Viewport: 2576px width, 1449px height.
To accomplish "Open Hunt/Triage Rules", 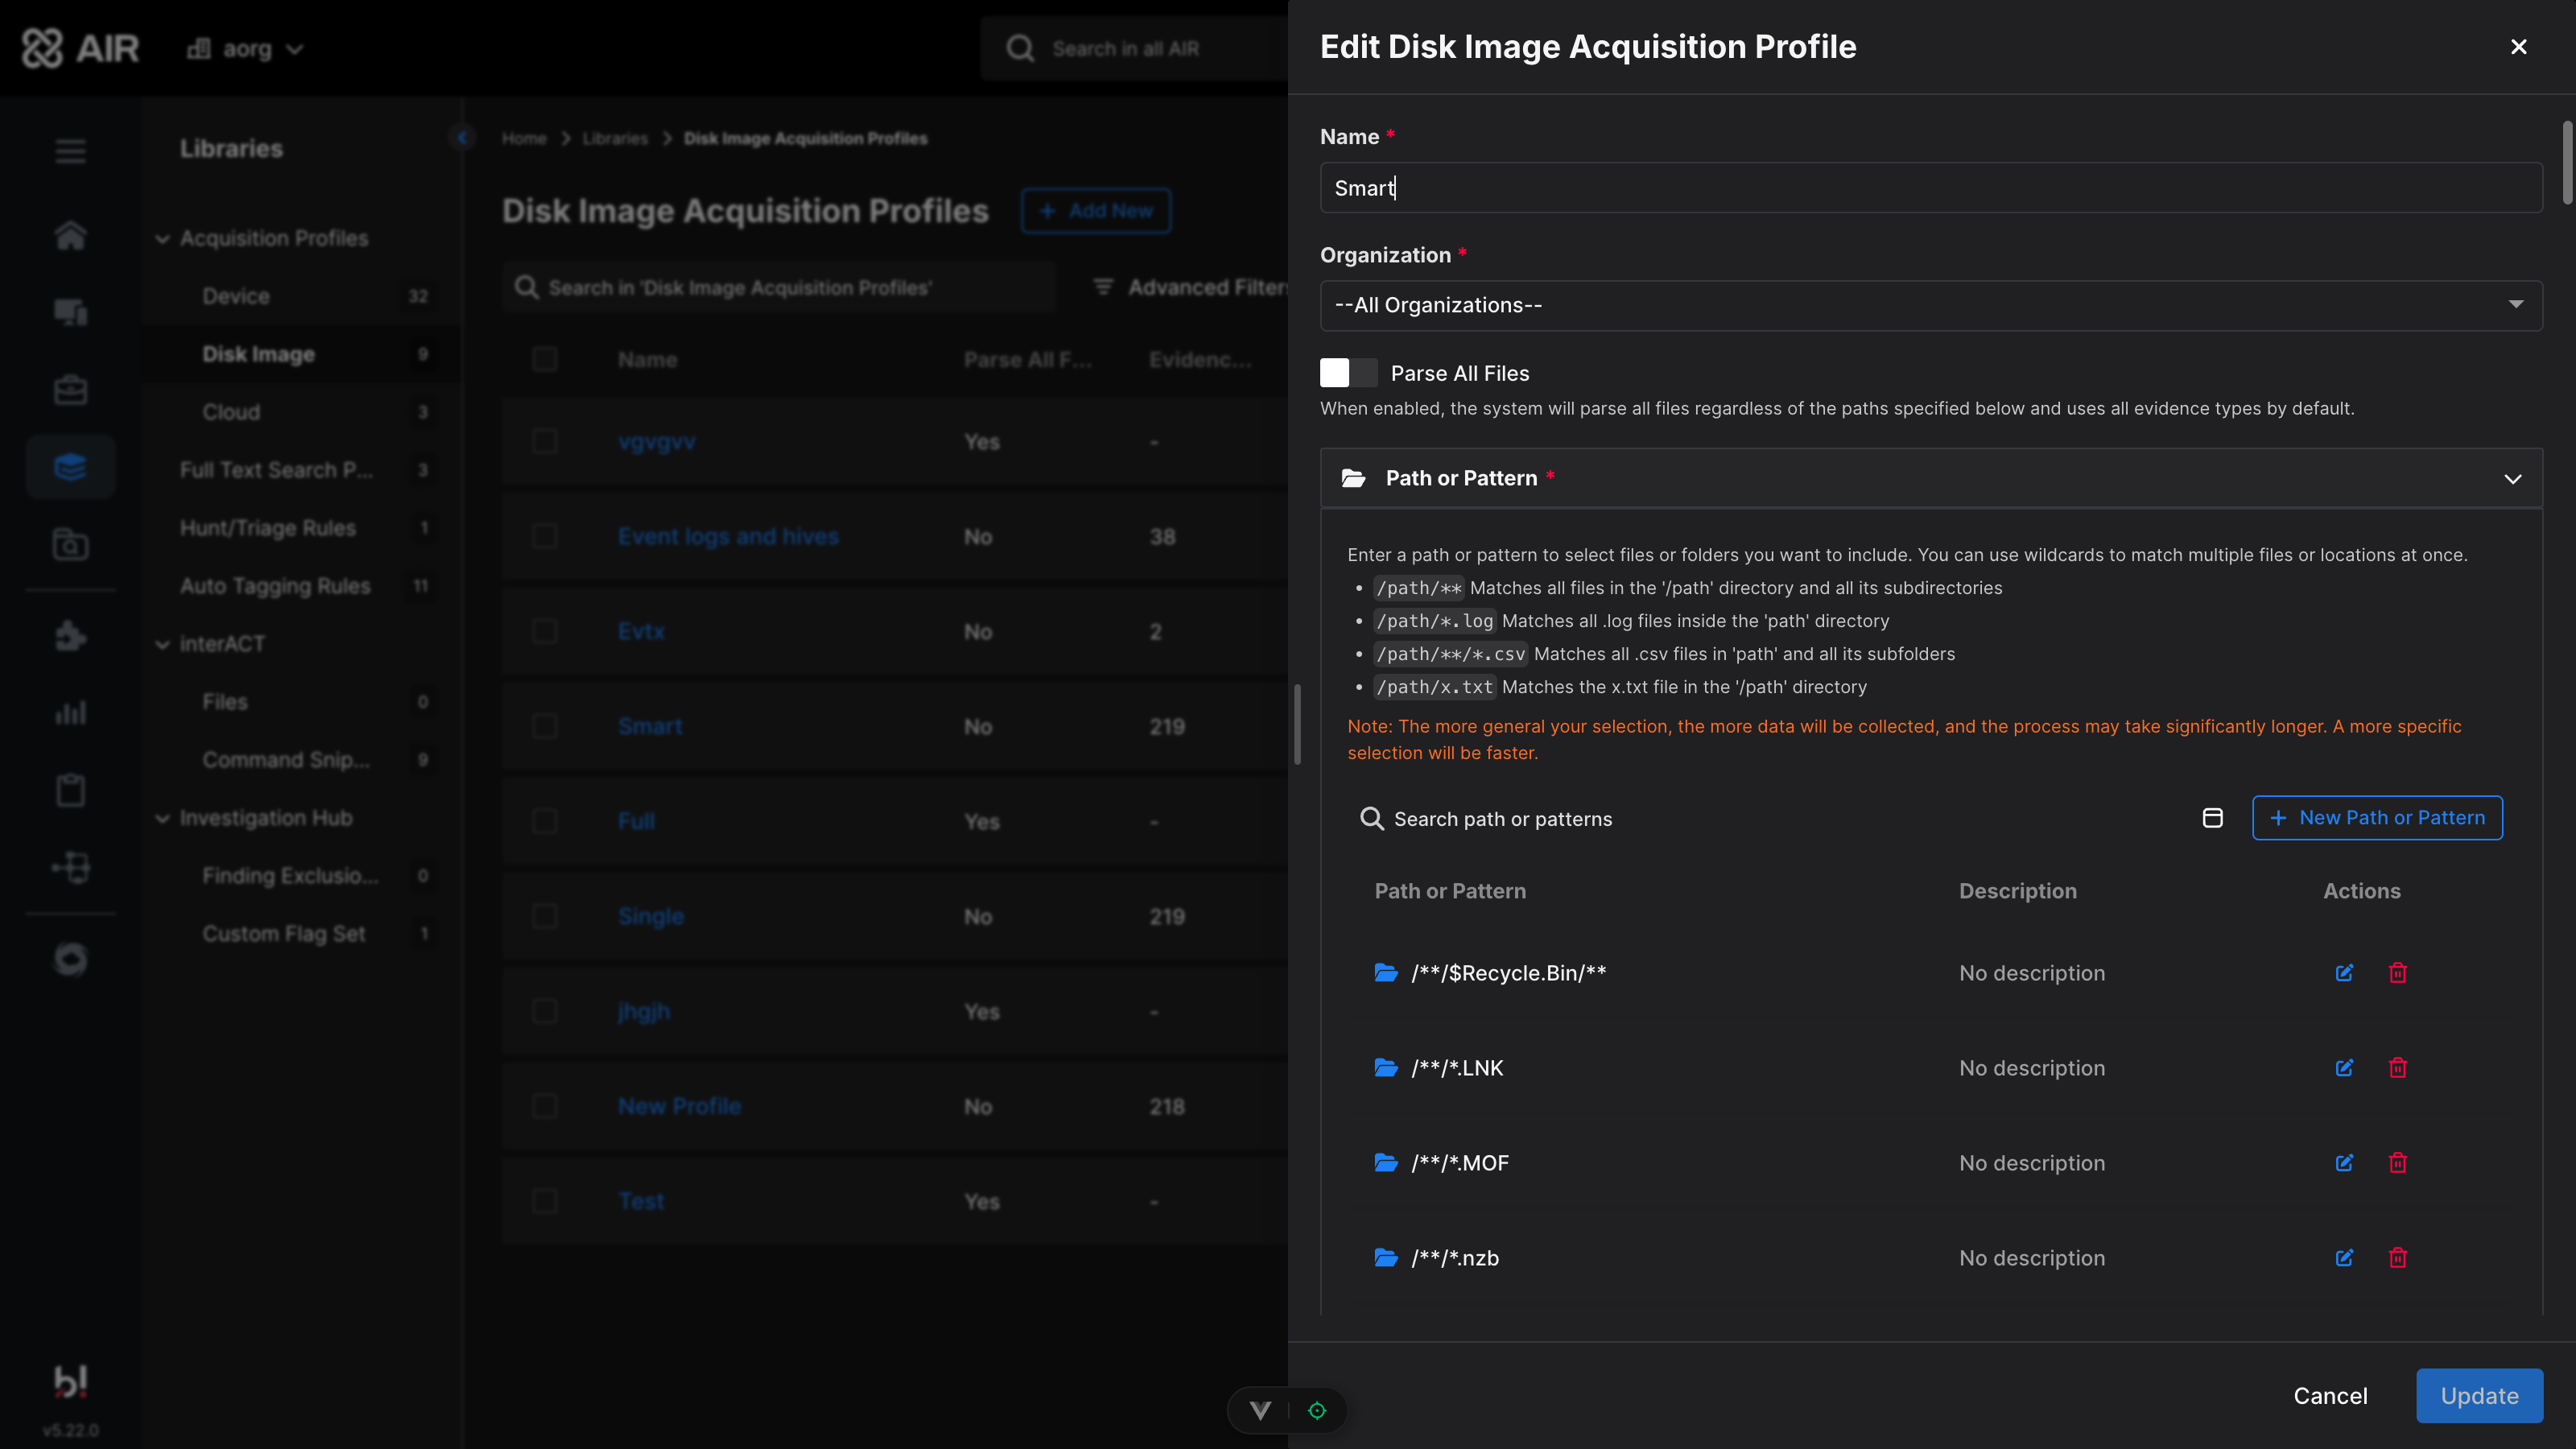I will coord(267,528).
